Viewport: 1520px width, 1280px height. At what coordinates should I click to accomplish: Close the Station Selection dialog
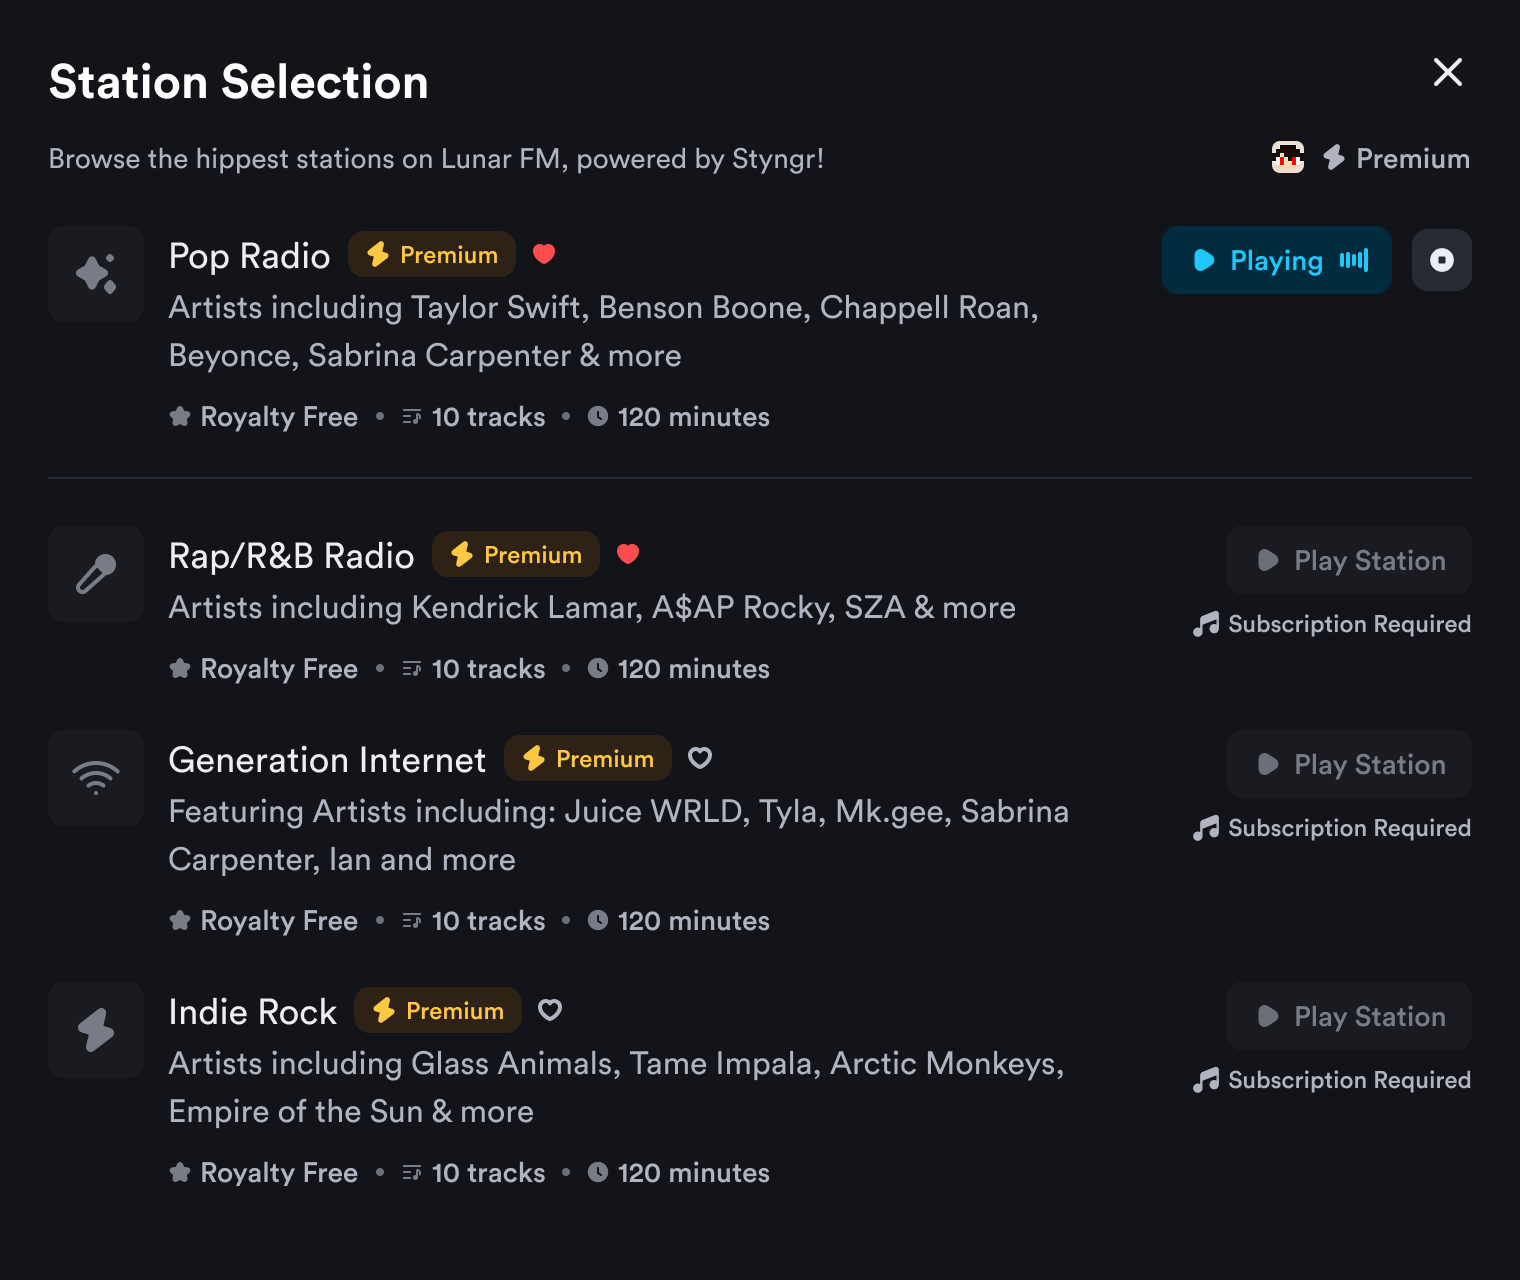(x=1447, y=72)
